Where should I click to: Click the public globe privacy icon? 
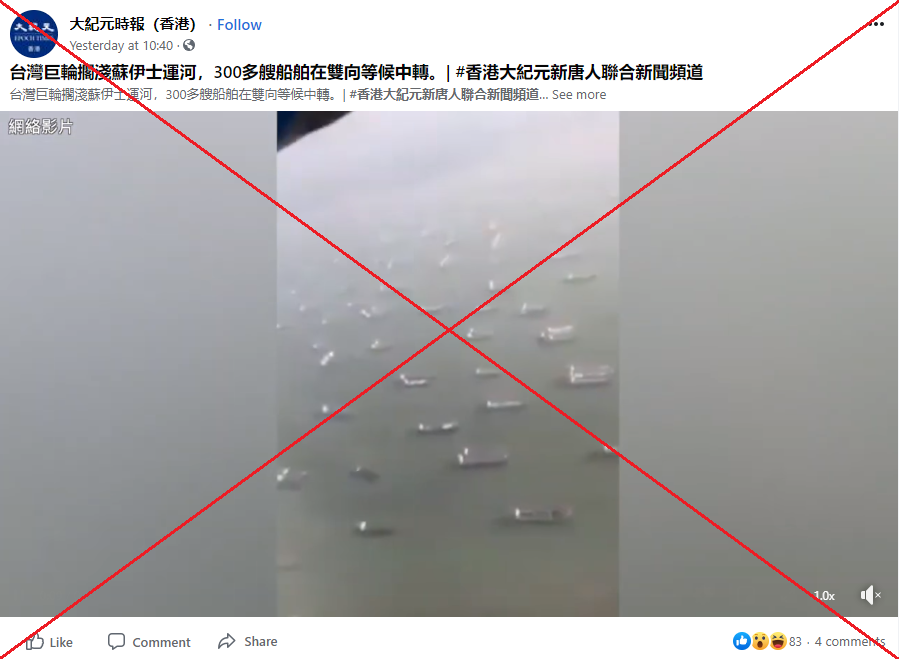[x=189, y=45]
